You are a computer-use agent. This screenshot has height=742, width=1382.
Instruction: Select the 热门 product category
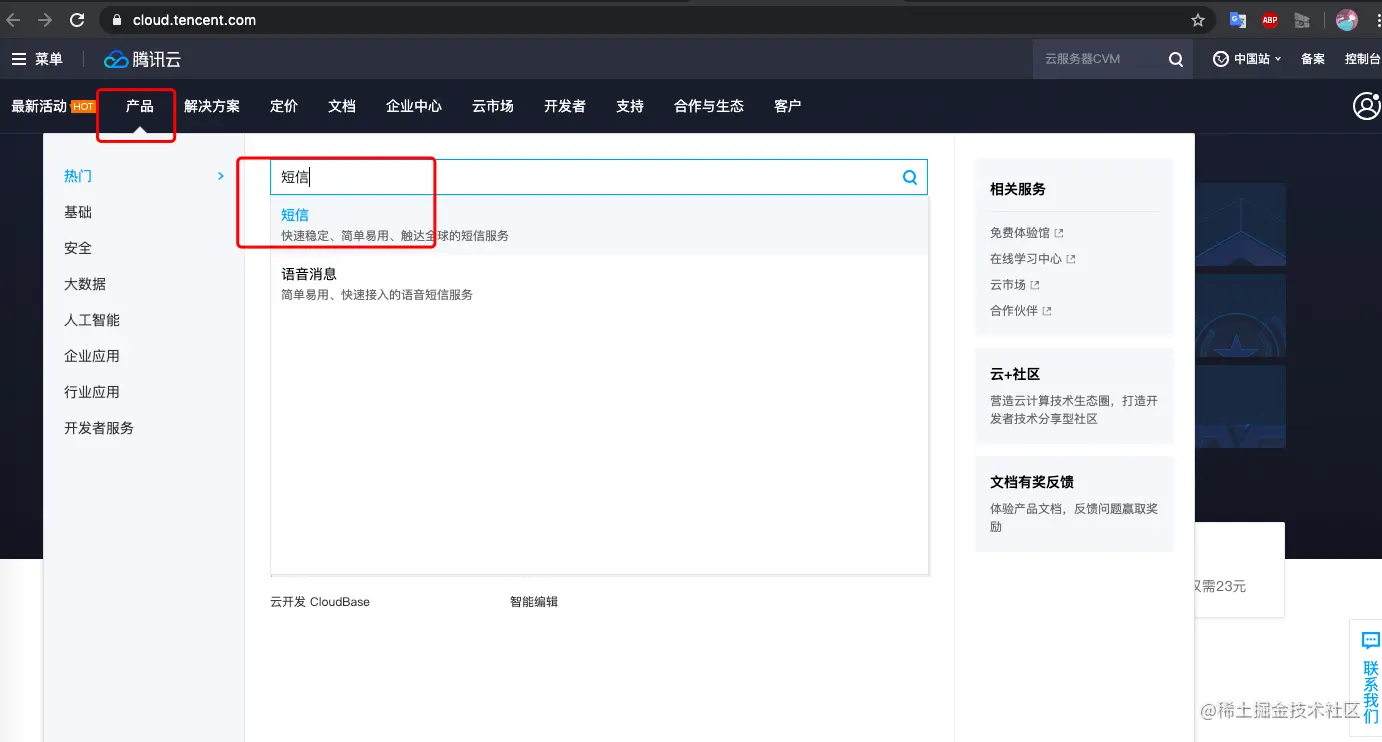(x=78, y=176)
